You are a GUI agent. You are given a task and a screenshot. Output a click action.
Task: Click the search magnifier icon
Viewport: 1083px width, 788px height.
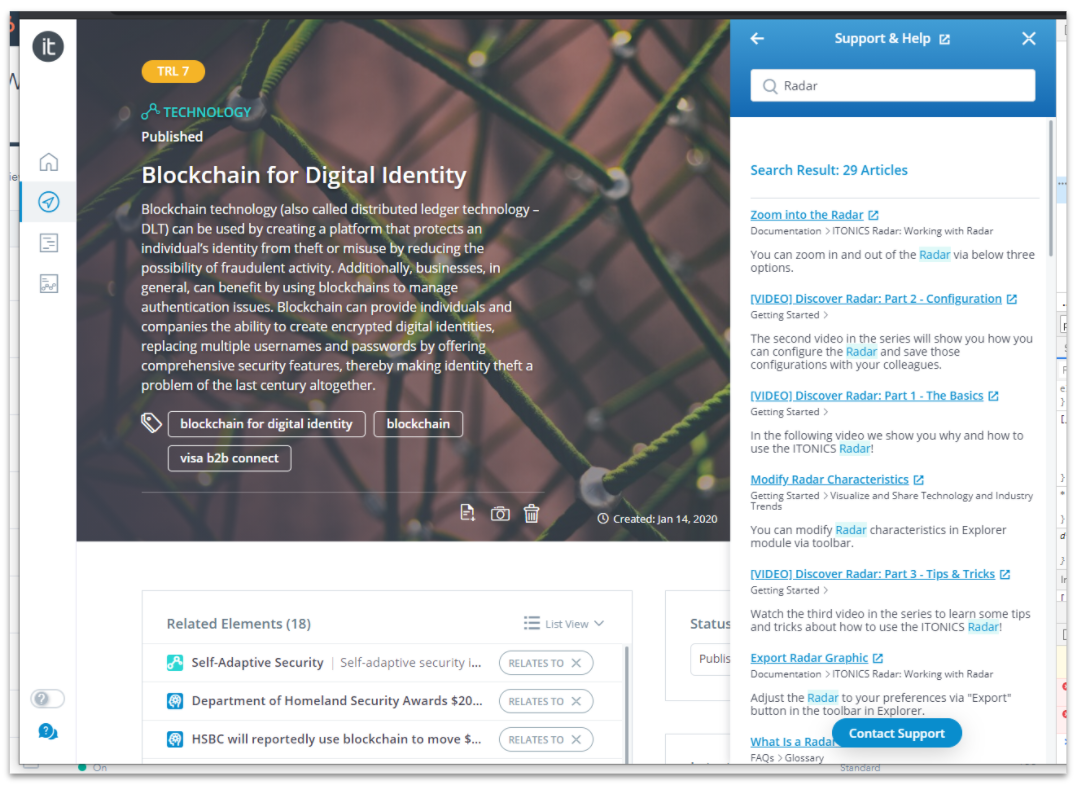pos(769,86)
